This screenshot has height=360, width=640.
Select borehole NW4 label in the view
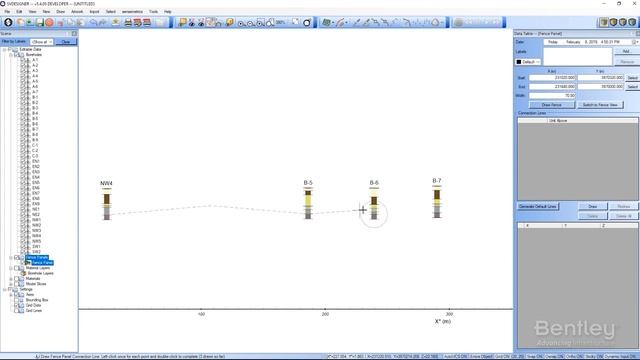tap(106, 183)
